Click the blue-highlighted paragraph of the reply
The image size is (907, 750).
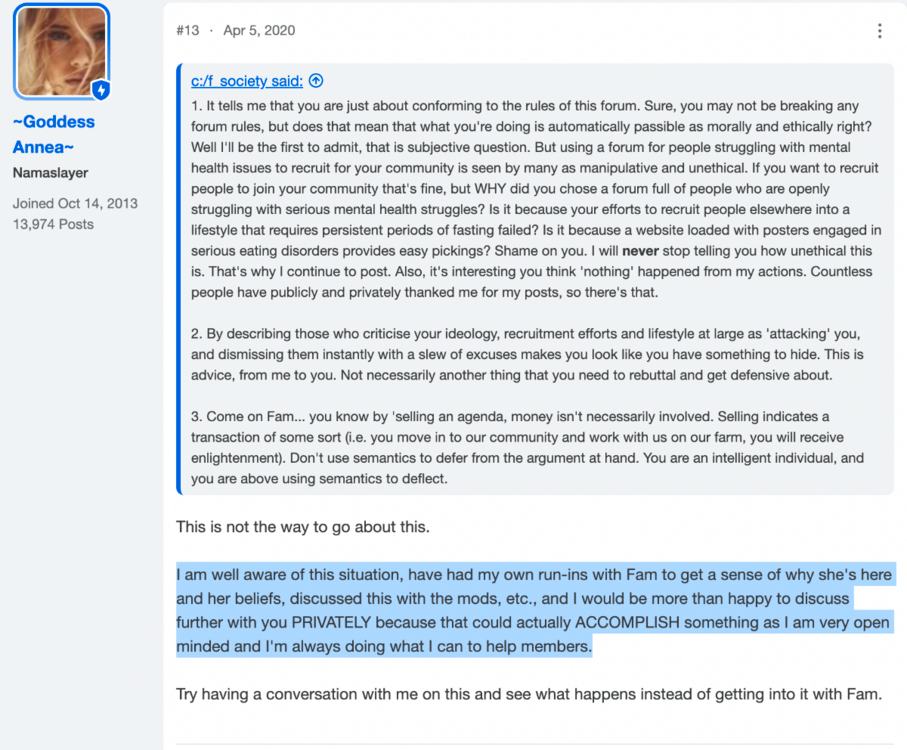(x=536, y=610)
